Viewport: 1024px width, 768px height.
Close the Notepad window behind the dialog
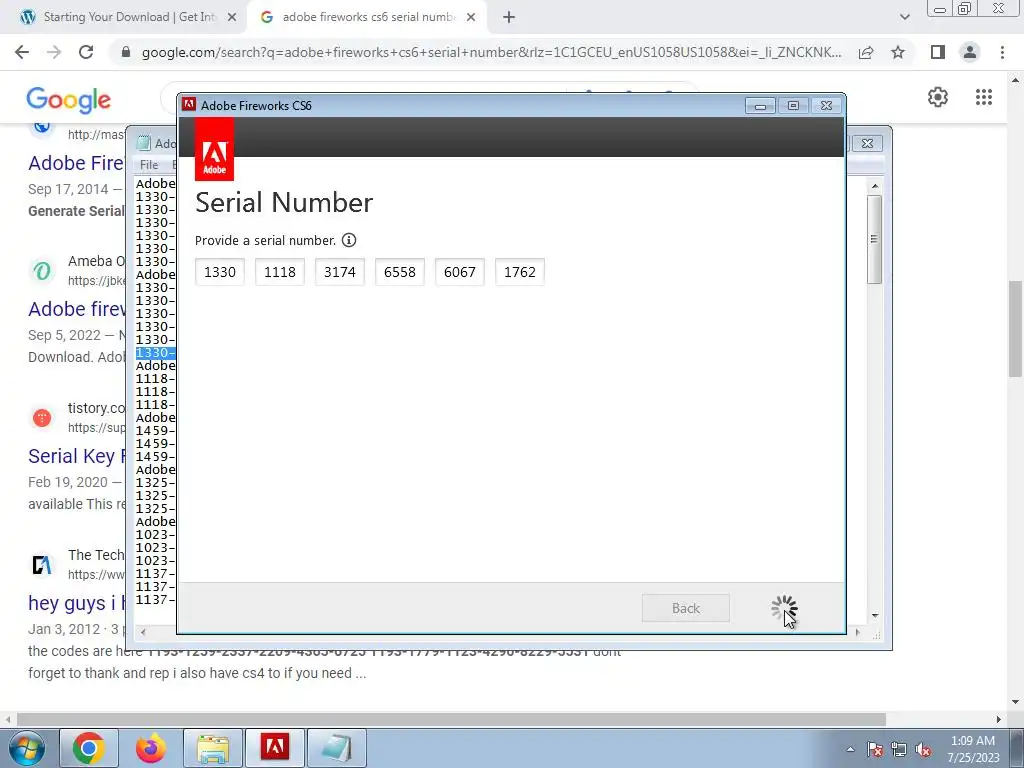coord(867,143)
